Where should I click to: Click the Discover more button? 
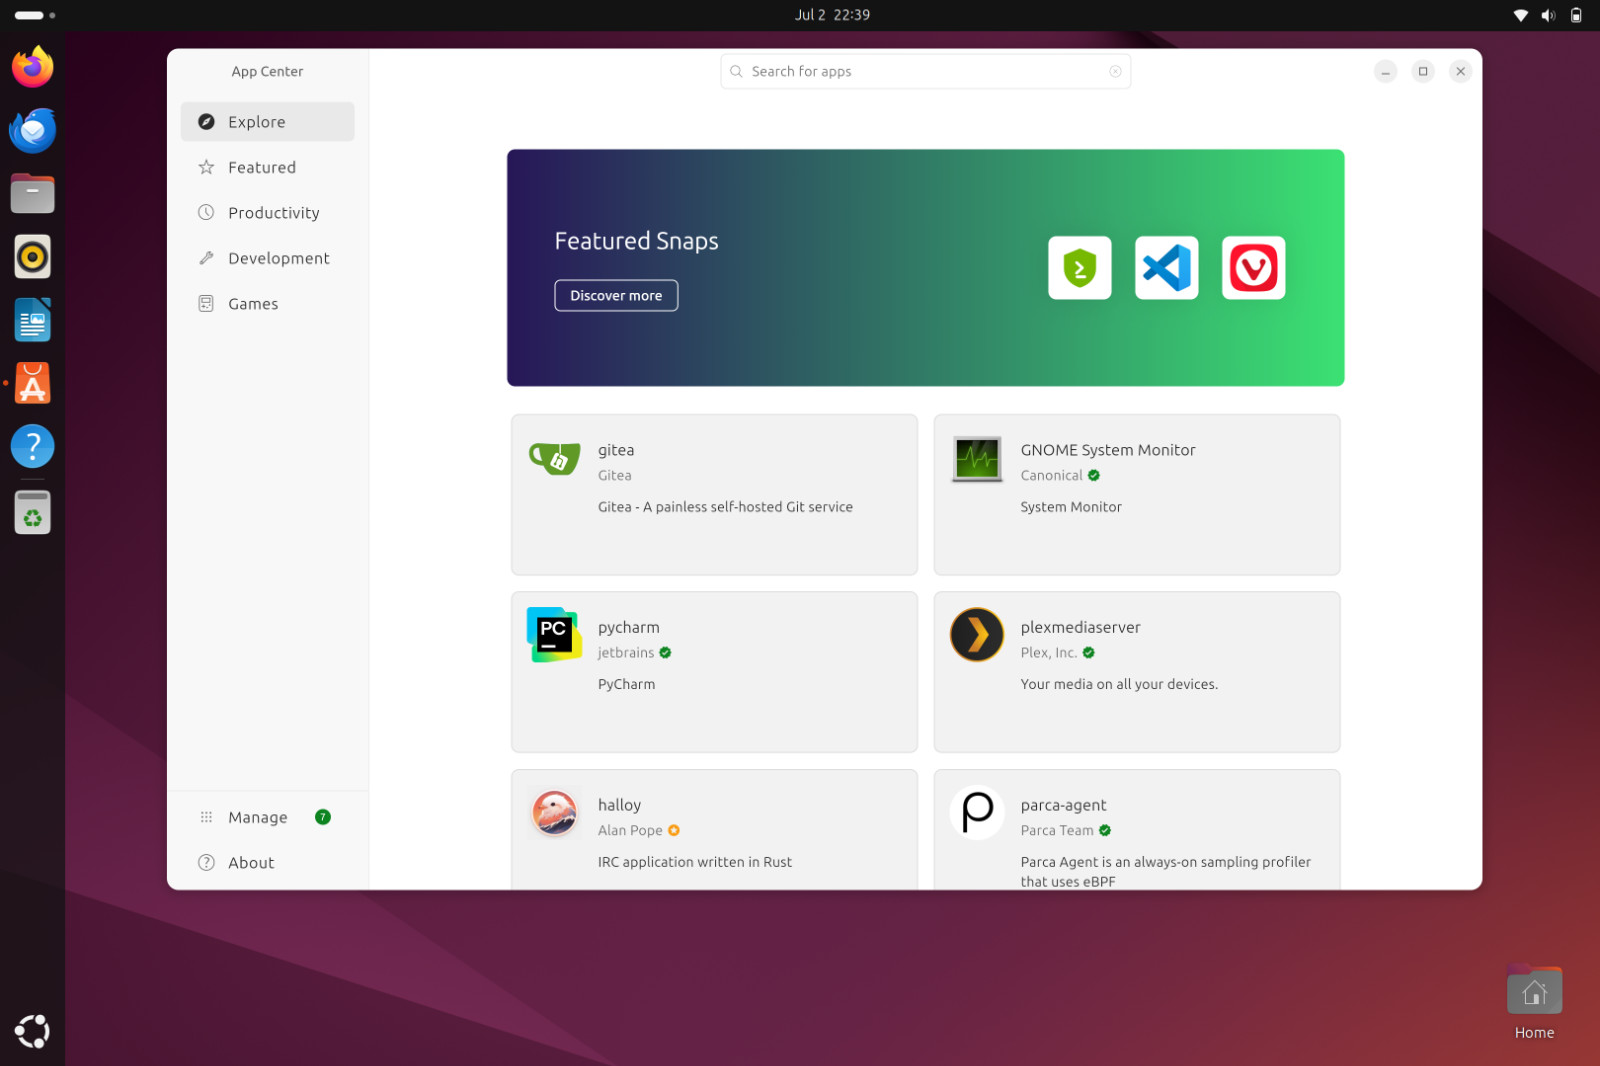click(x=616, y=295)
